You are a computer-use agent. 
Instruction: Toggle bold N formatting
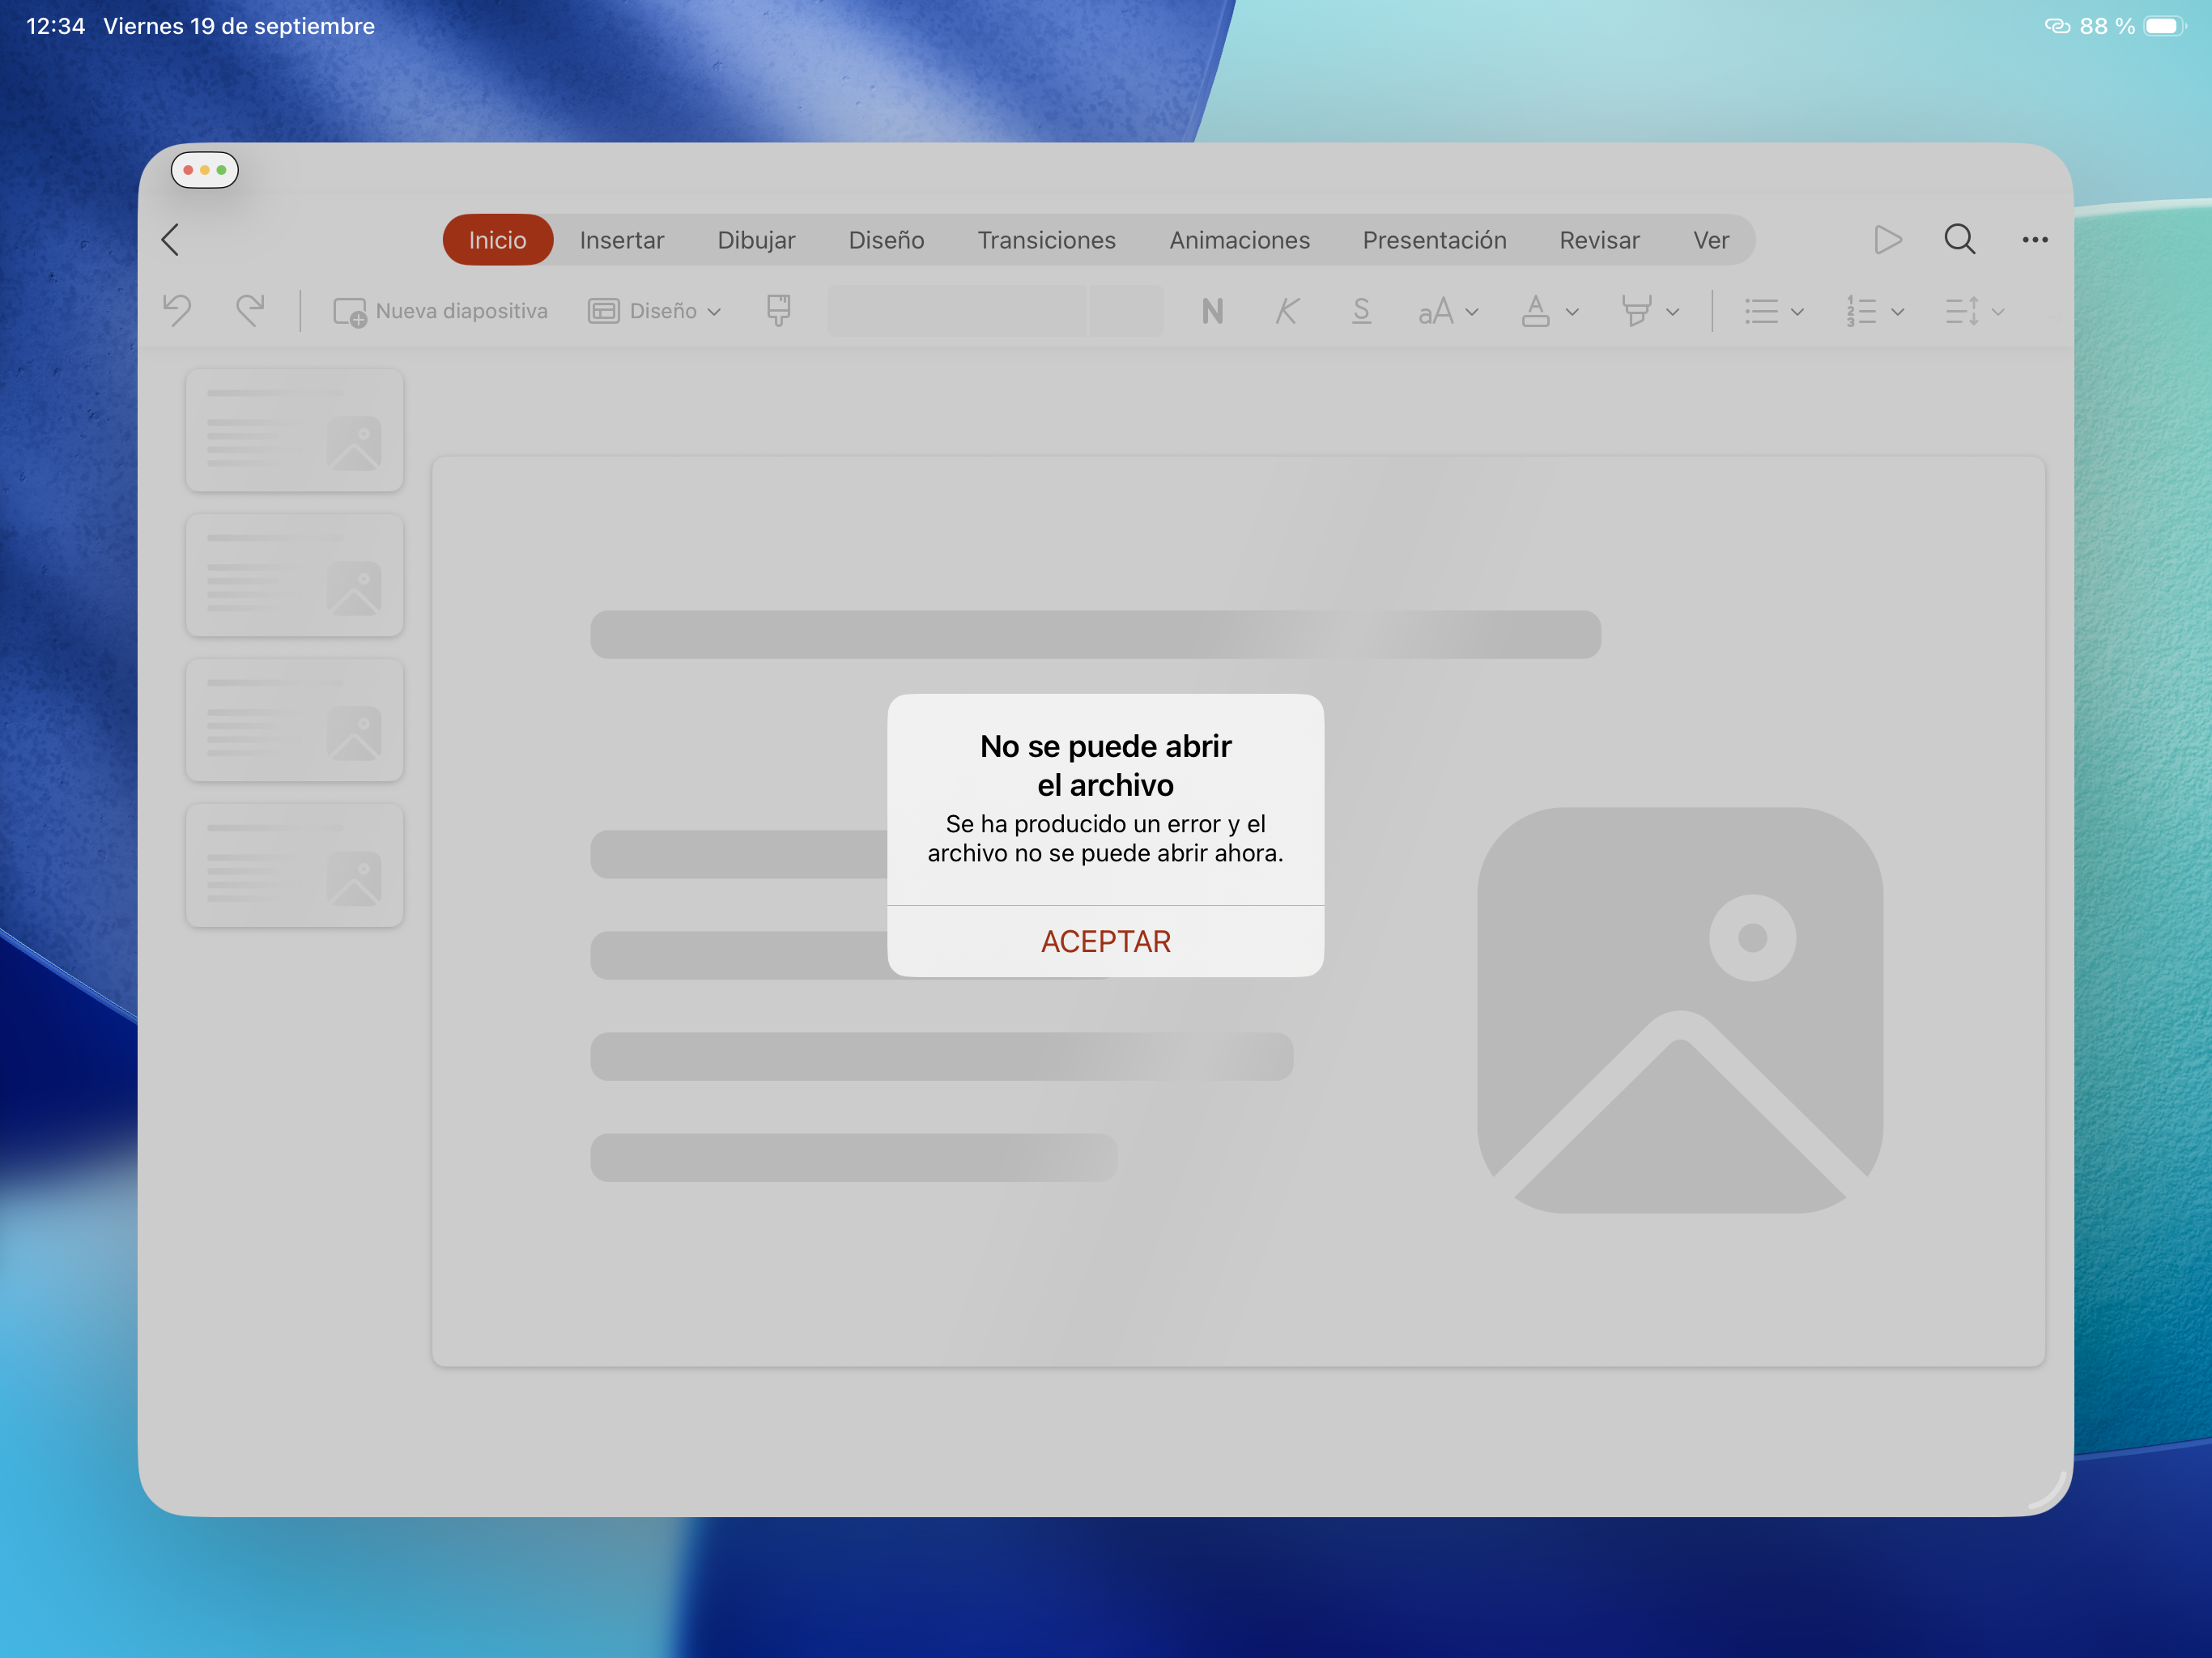(x=1212, y=312)
